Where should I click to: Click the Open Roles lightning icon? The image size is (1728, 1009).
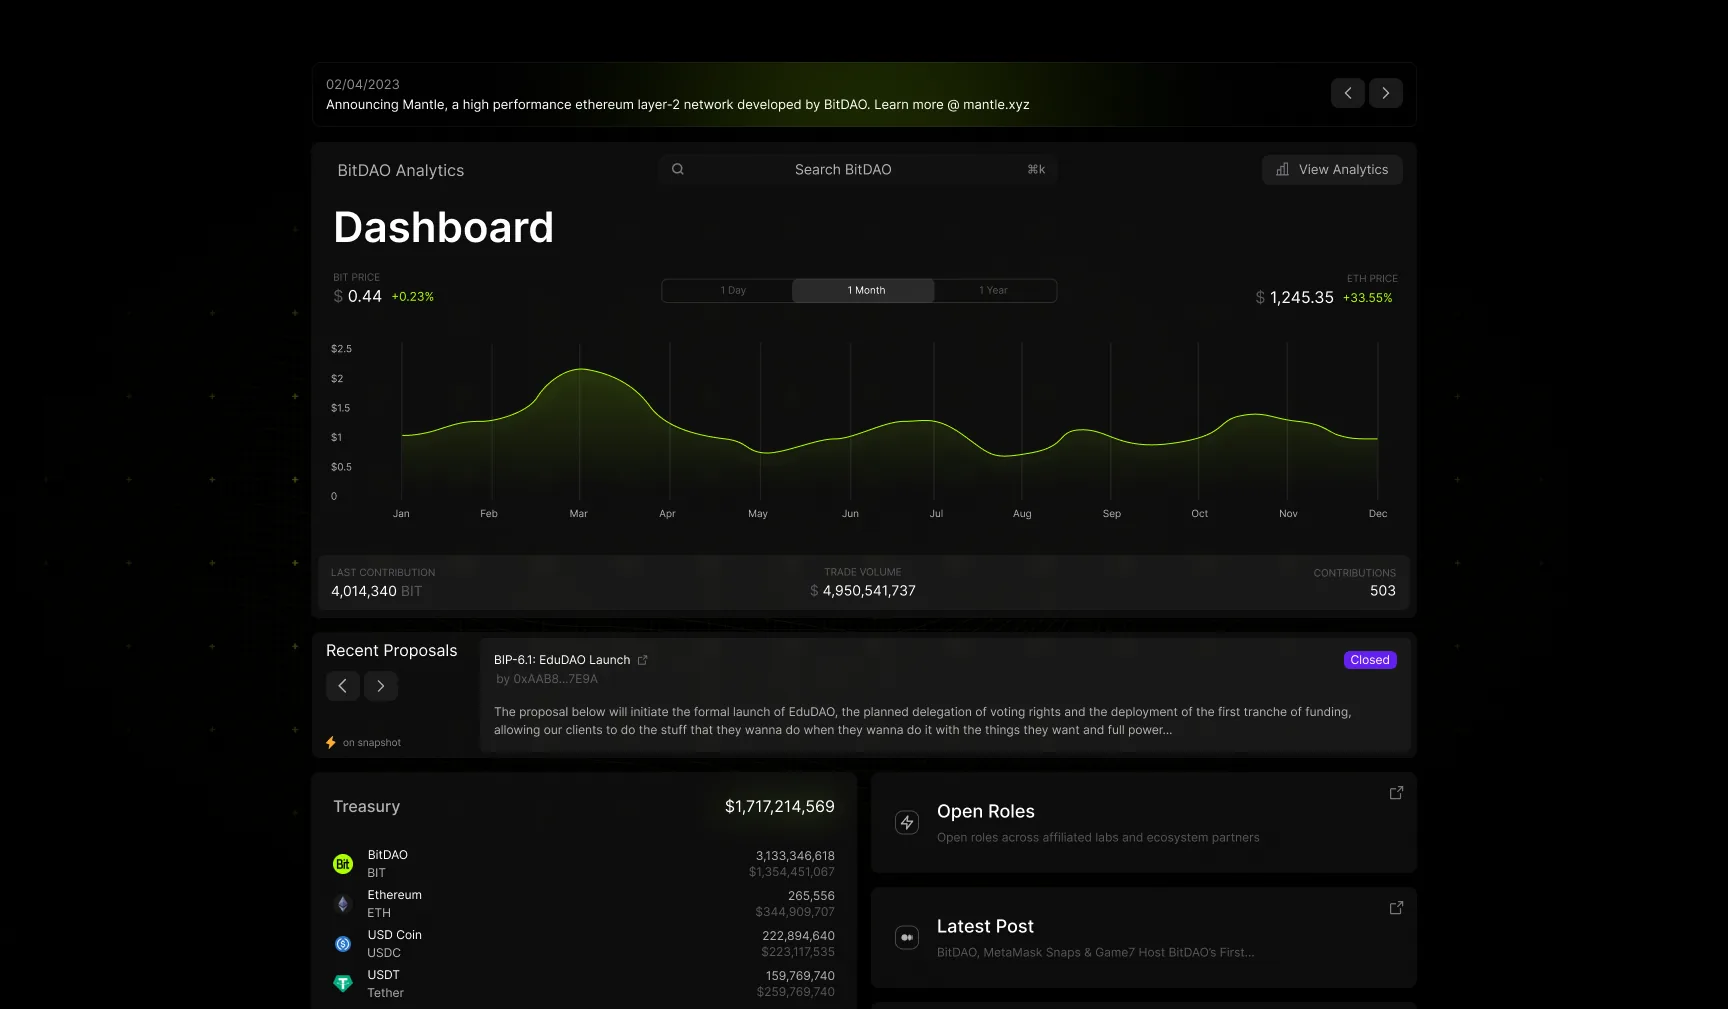pyautogui.click(x=907, y=822)
